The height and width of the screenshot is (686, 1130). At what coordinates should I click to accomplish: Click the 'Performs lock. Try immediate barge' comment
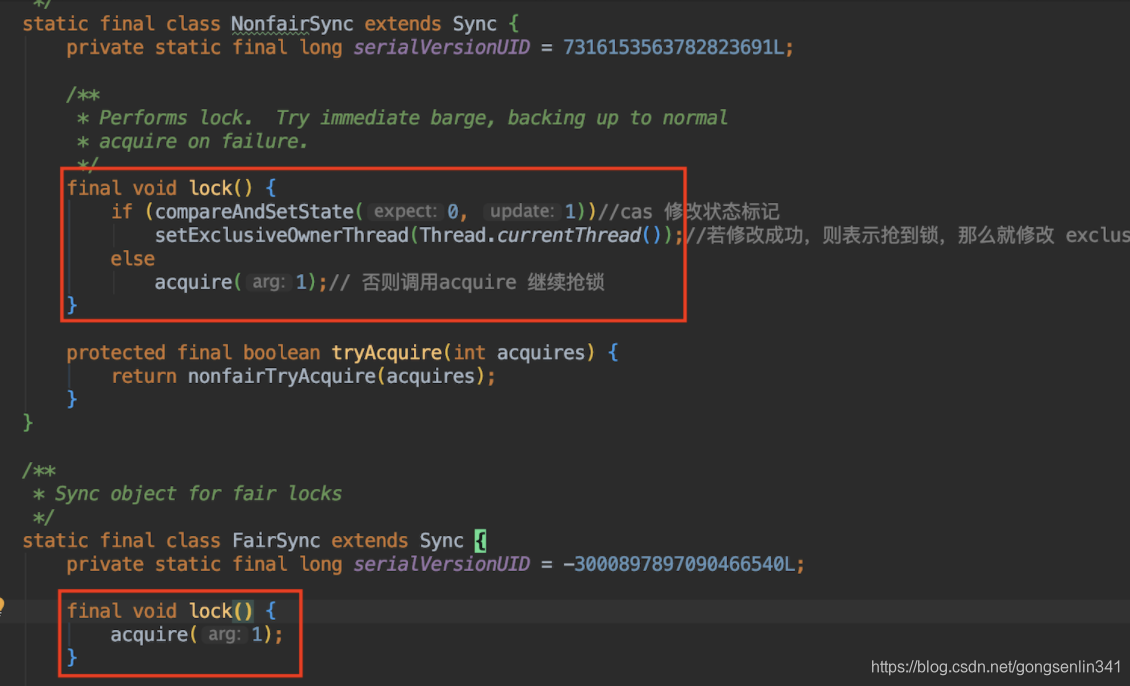point(413,118)
